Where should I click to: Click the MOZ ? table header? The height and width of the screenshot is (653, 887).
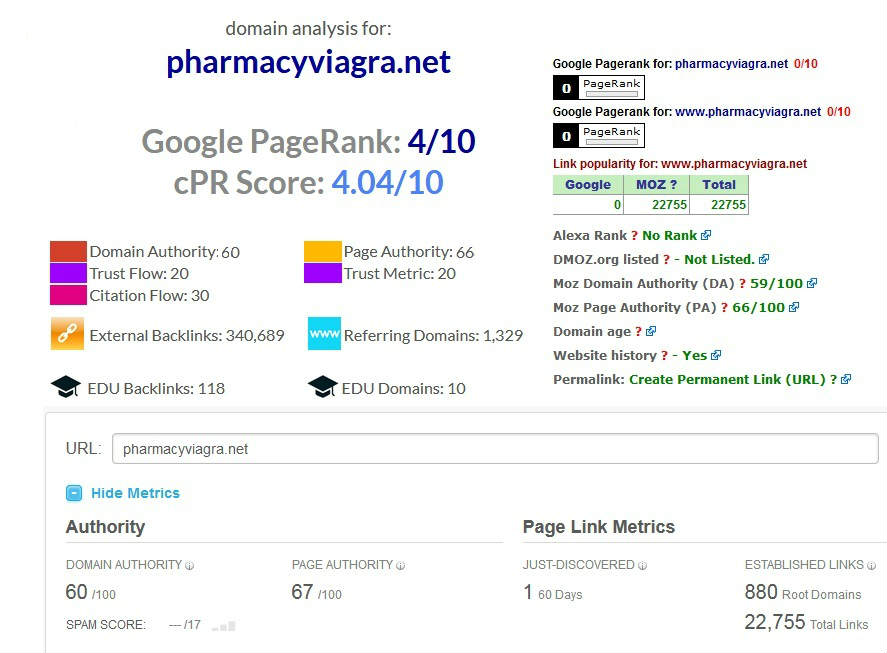pyautogui.click(x=656, y=184)
